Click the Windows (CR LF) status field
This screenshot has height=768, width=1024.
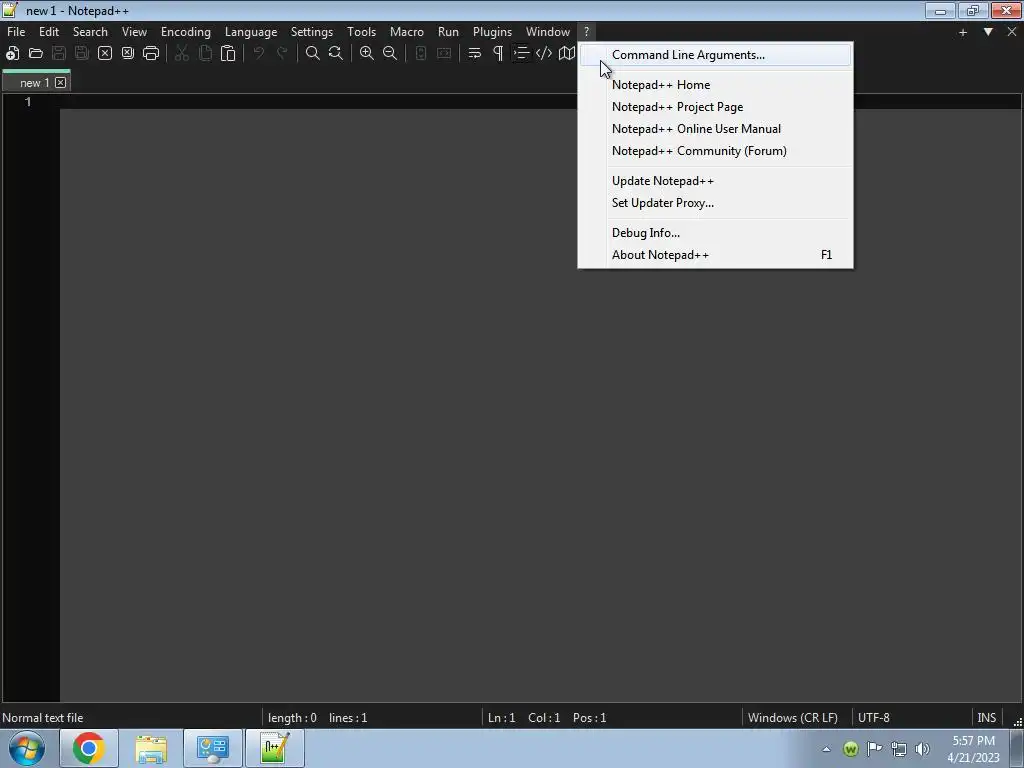click(x=793, y=718)
